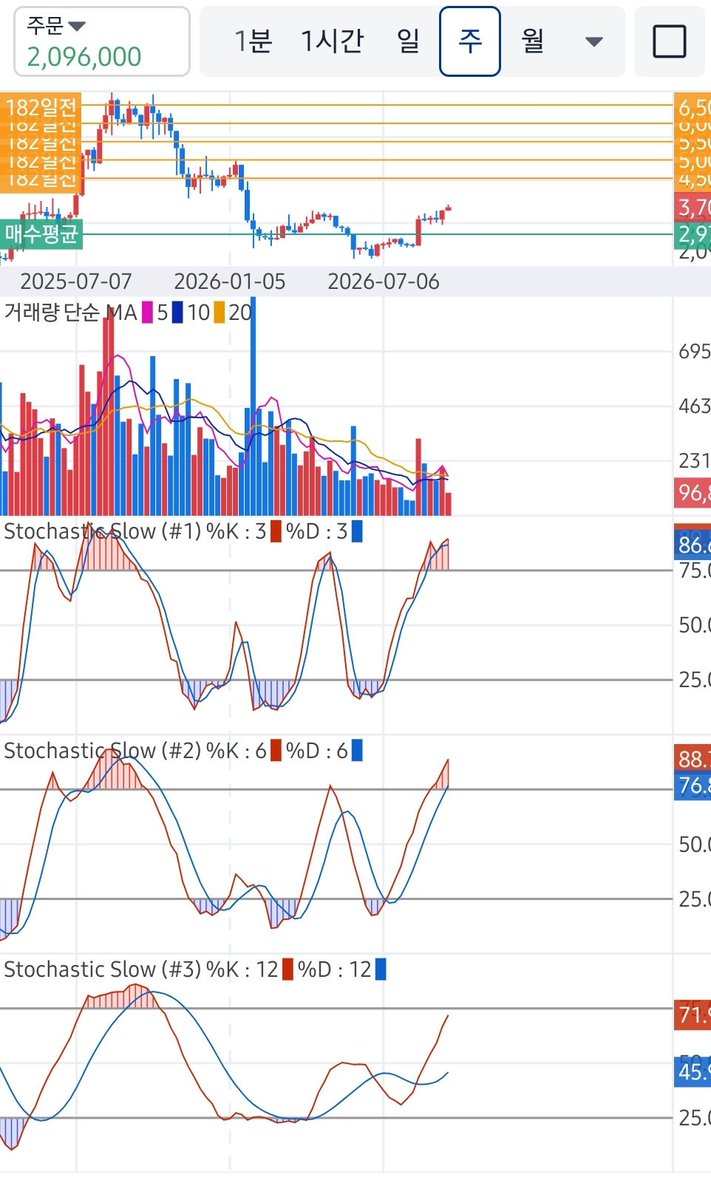Screen dimensions: 711x1200
Task: Tap the 매수평균 average buy label
Action: [41, 235]
